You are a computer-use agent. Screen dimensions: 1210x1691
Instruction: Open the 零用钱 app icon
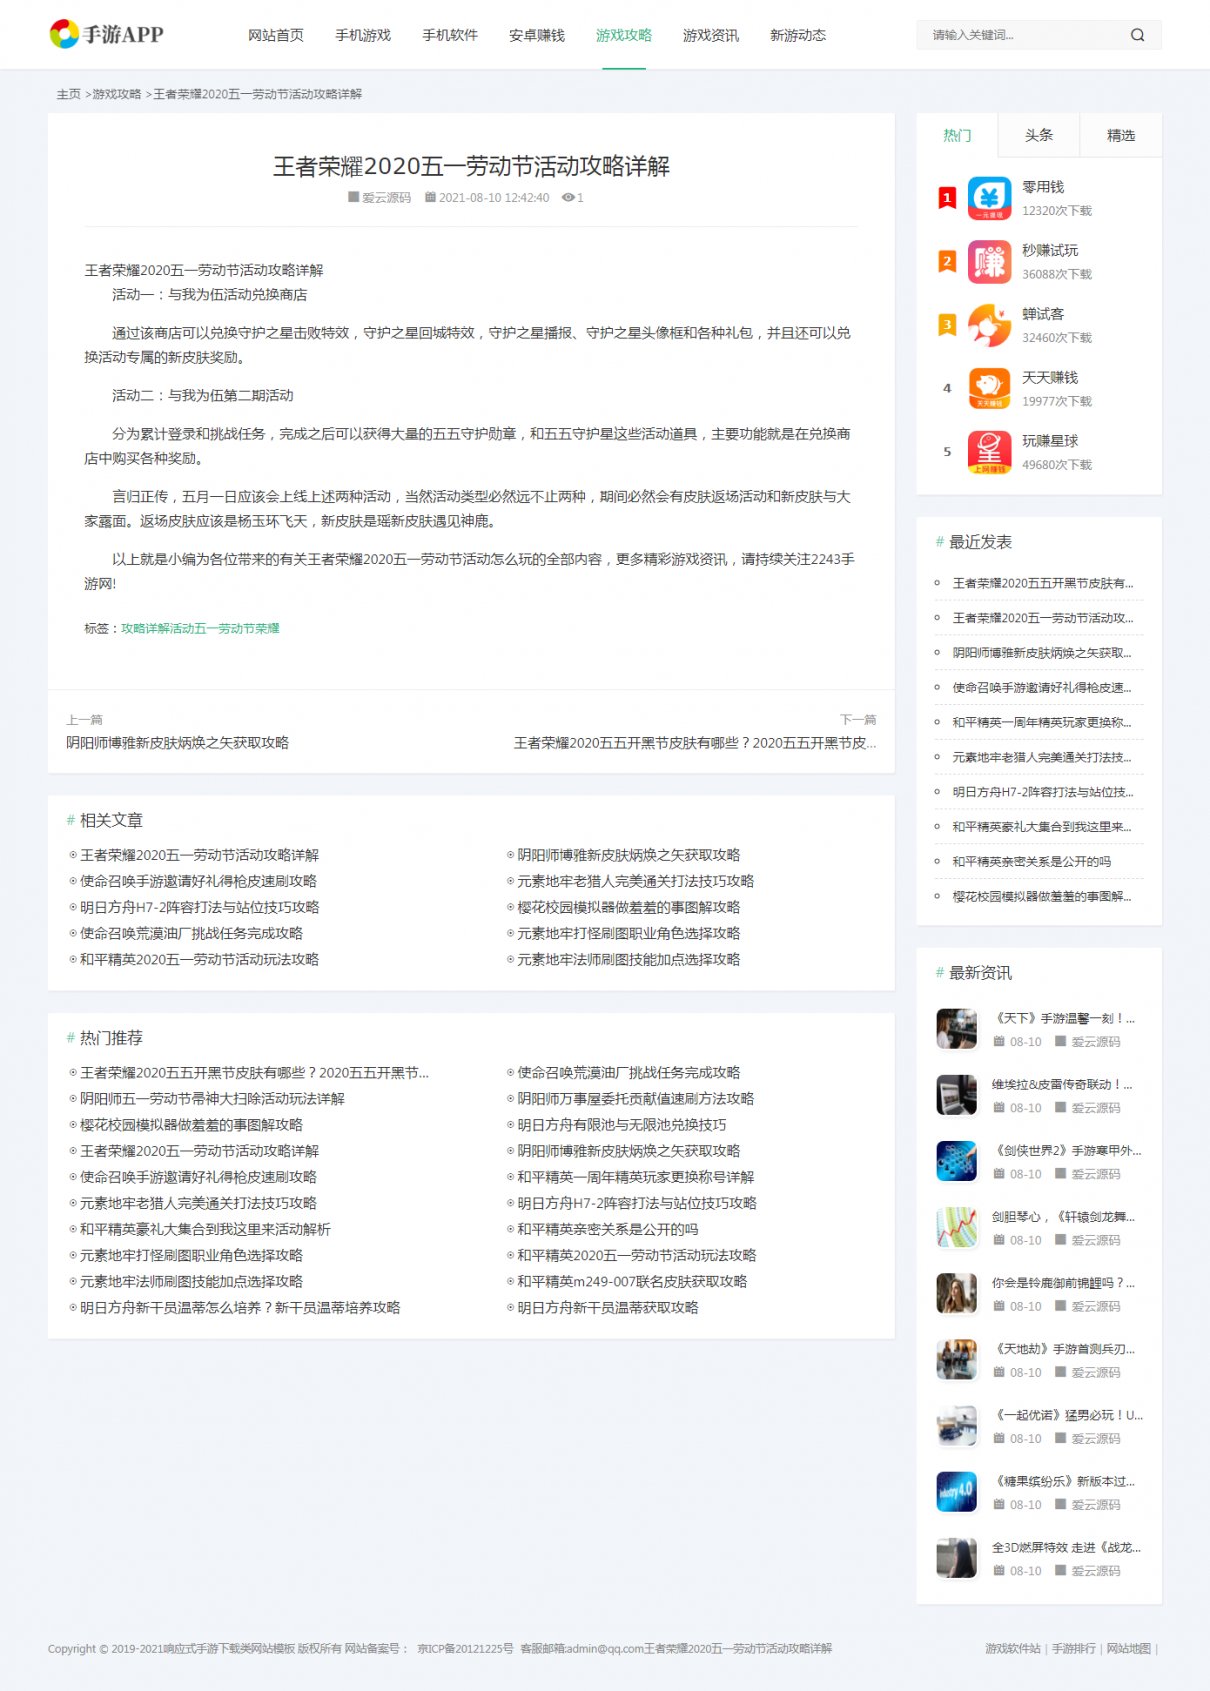coord(989,198)
